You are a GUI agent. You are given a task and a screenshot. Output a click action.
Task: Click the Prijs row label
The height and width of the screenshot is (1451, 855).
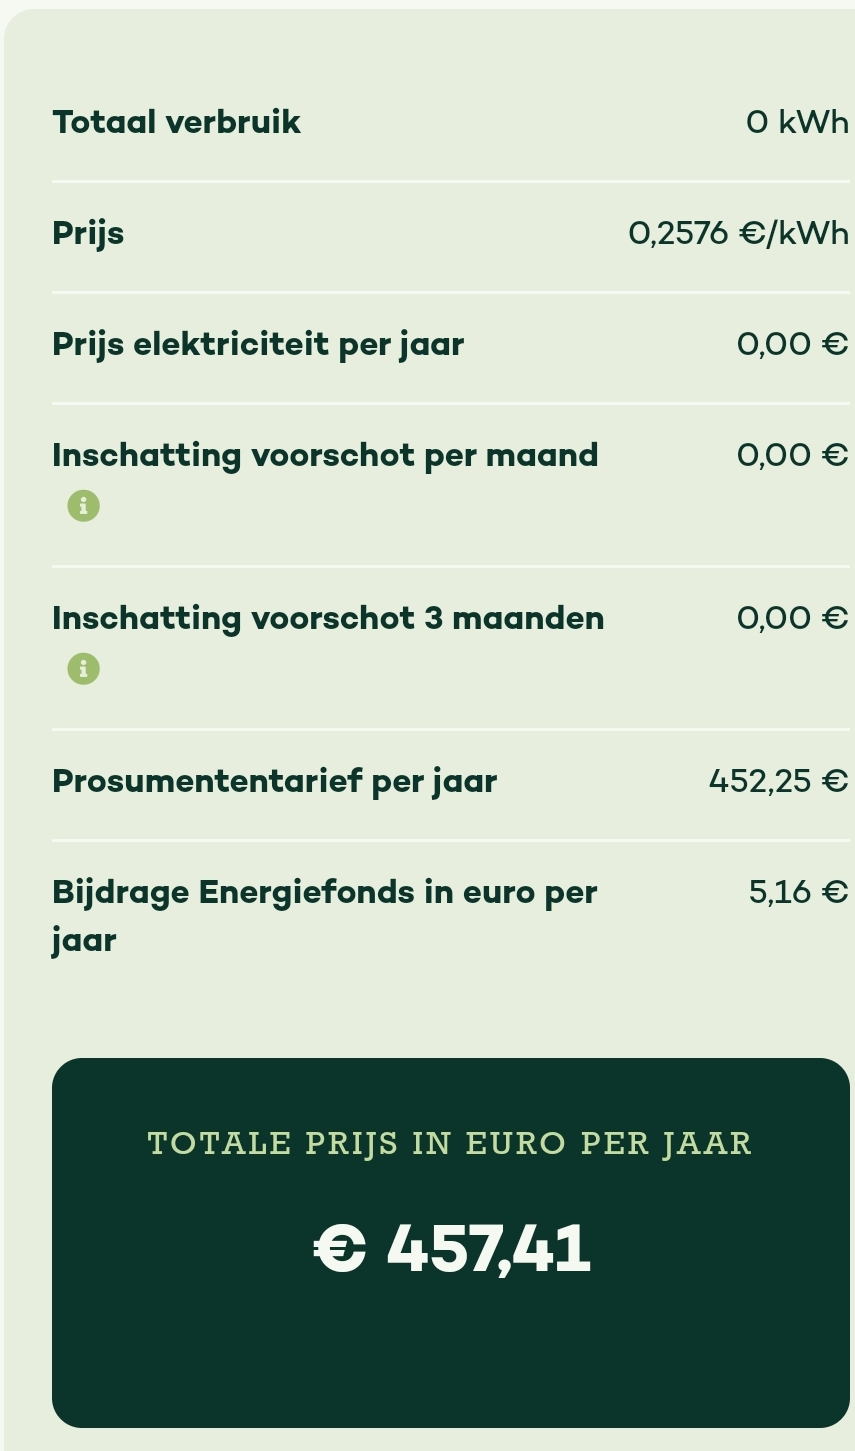88,233
